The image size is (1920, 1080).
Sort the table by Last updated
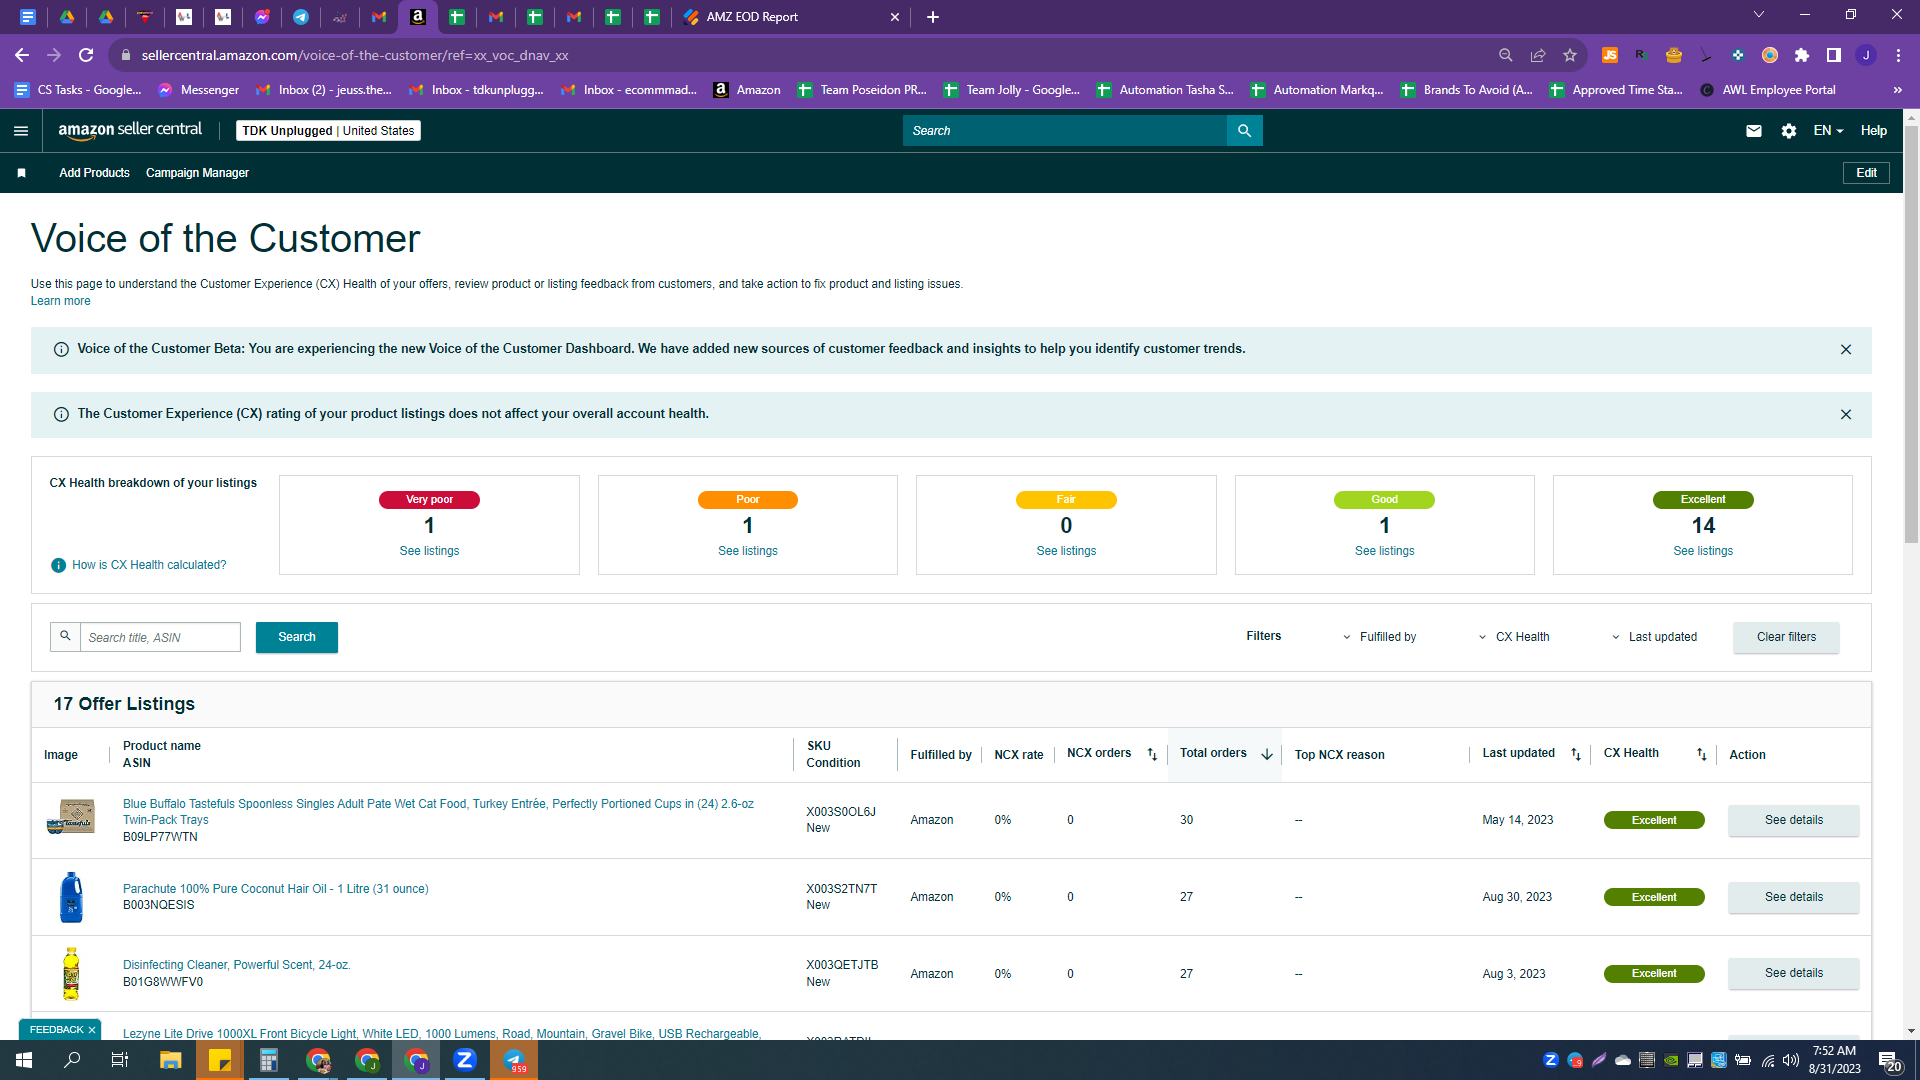pos(1576,755)
